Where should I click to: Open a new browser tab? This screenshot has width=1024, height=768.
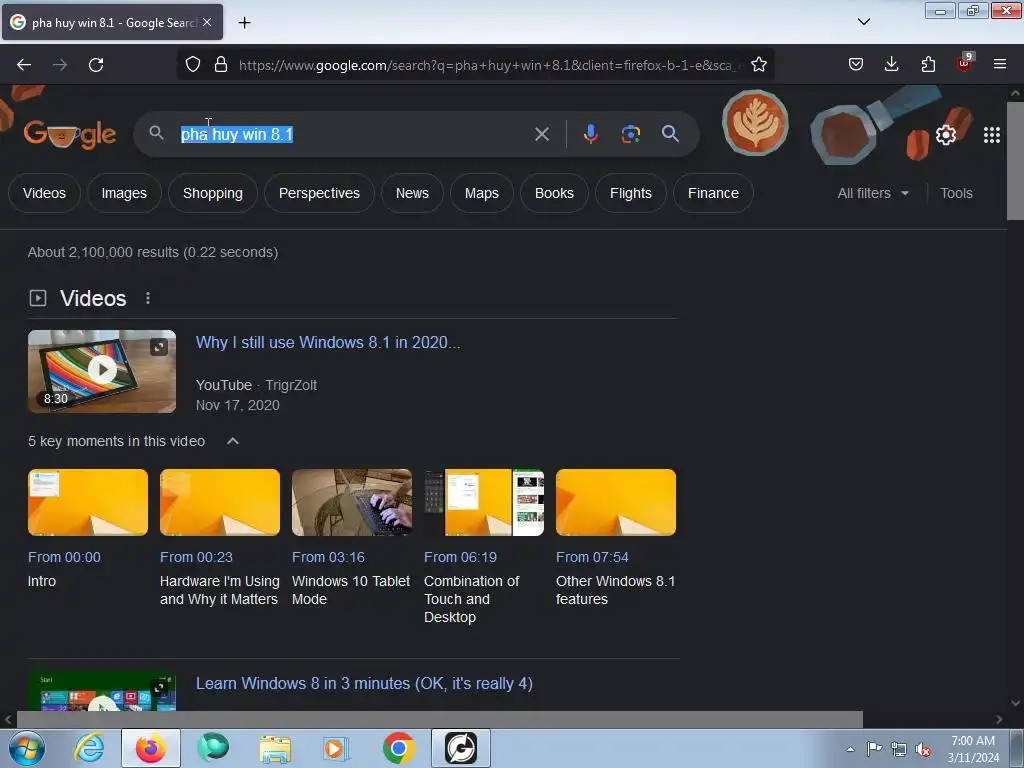244,23
